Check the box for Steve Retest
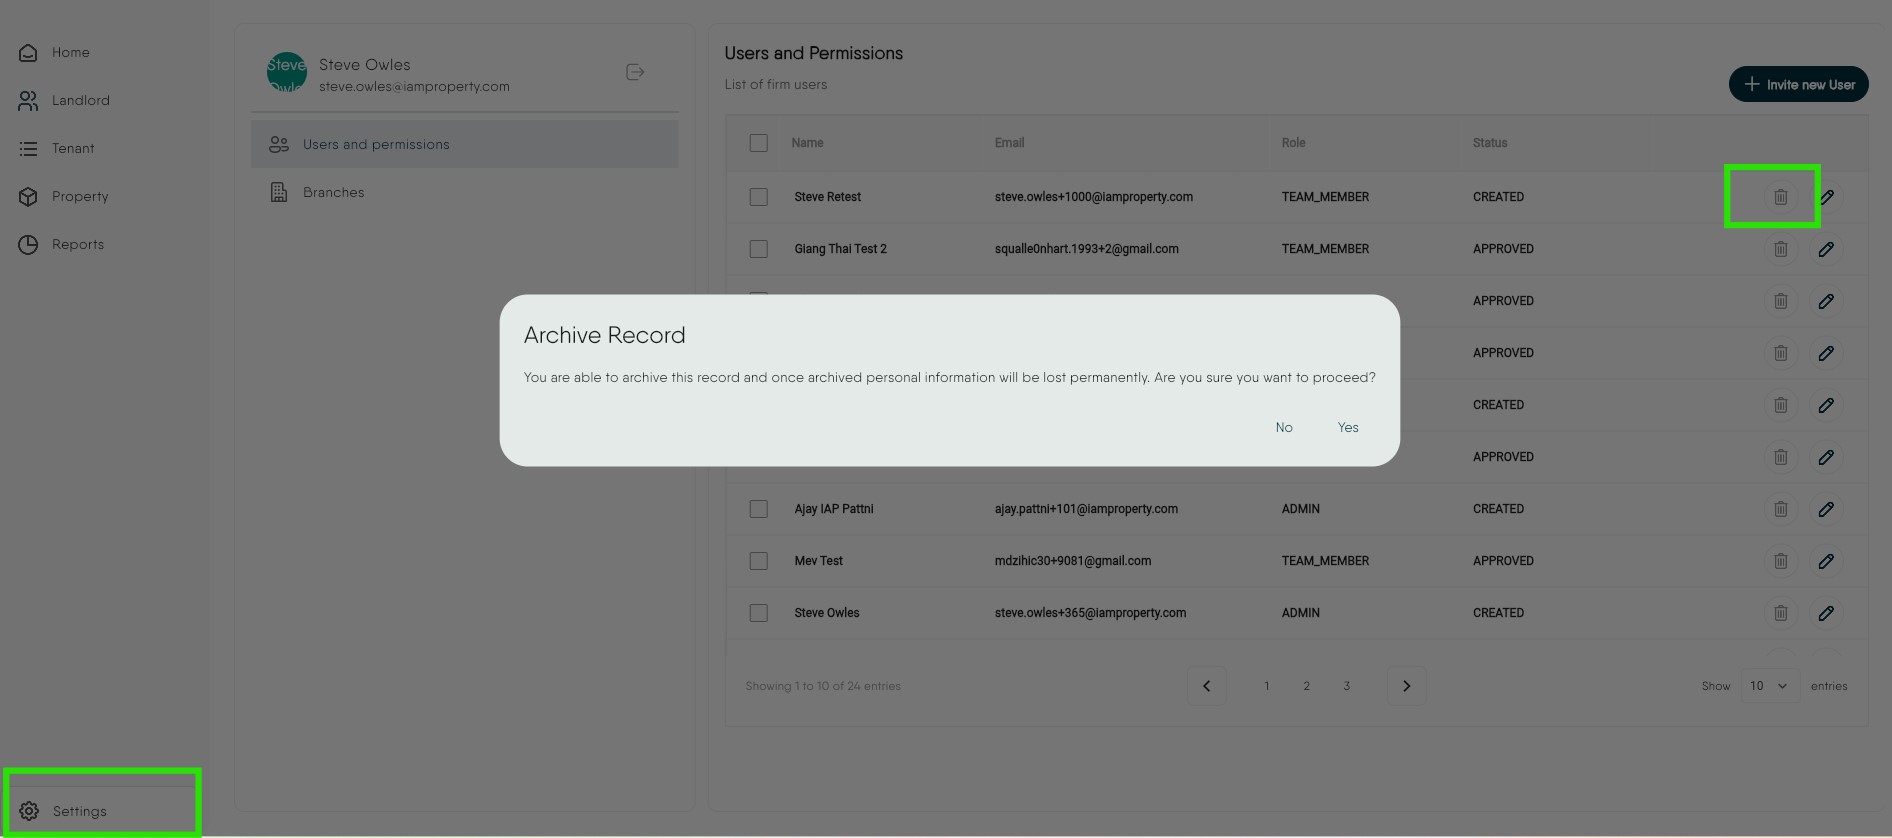 [759, 197]
